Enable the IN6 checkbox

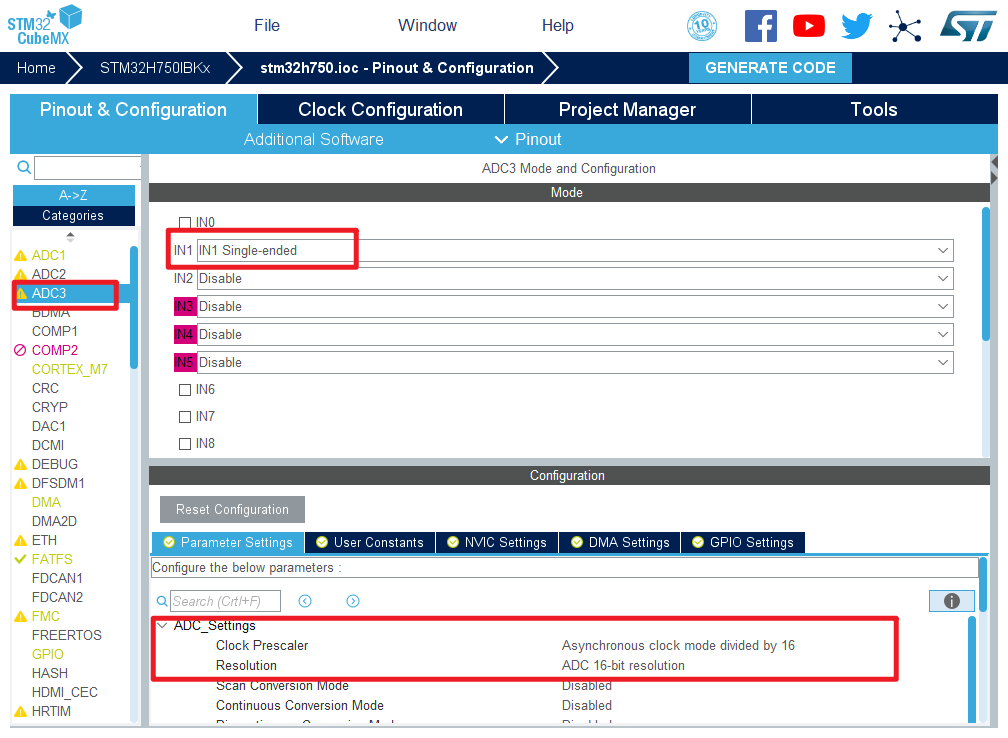pos(184,390)
